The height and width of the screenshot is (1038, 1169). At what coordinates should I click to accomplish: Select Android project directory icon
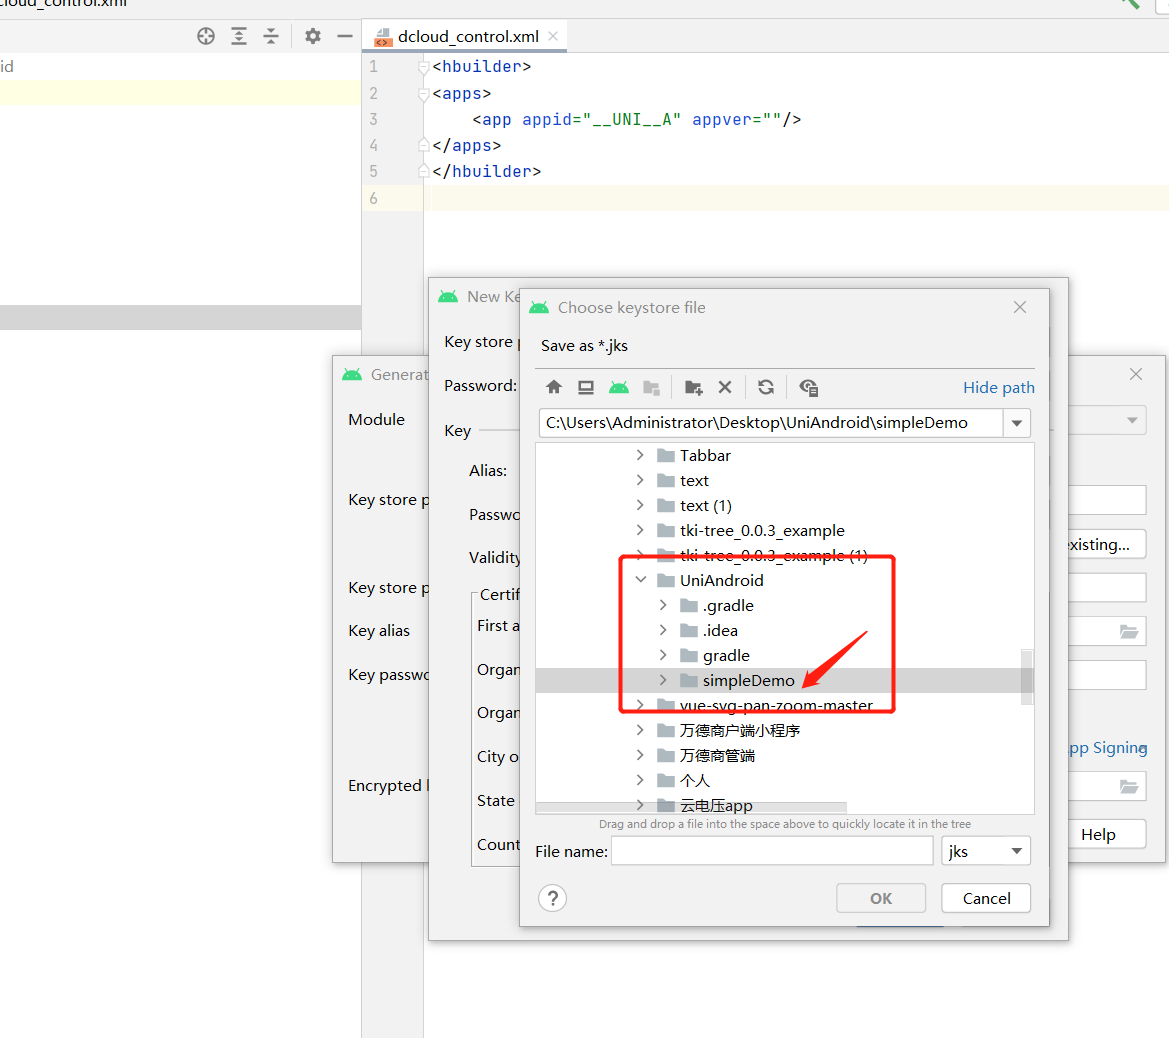tap(619, 387)
